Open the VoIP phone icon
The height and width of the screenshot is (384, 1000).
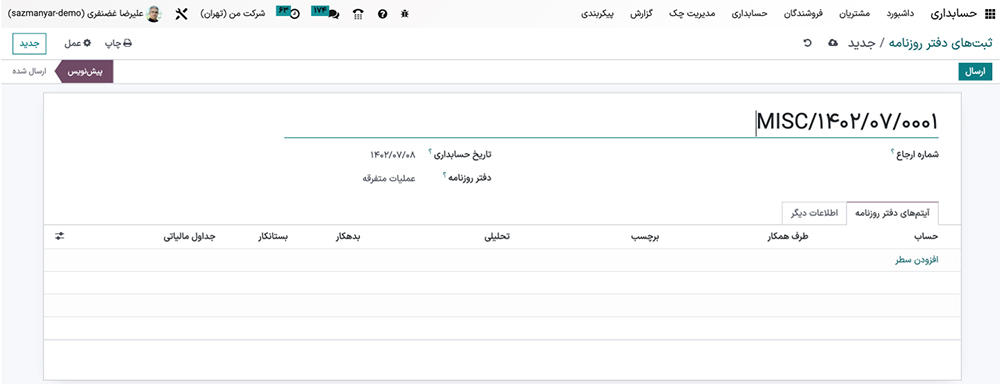pos(358,13)
